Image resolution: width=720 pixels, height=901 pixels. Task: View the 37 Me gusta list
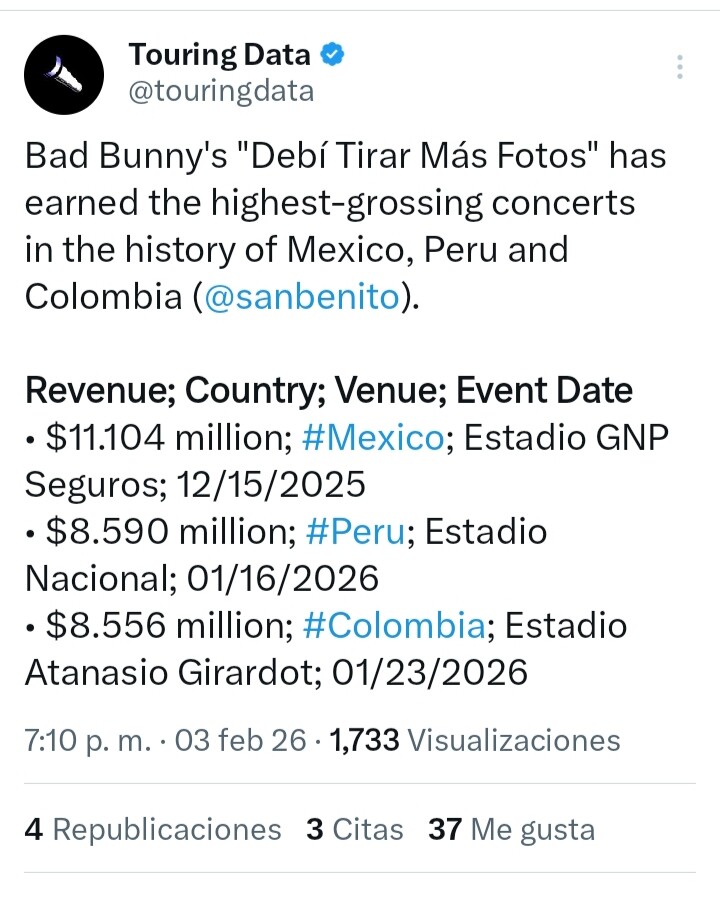coord(511,829)
